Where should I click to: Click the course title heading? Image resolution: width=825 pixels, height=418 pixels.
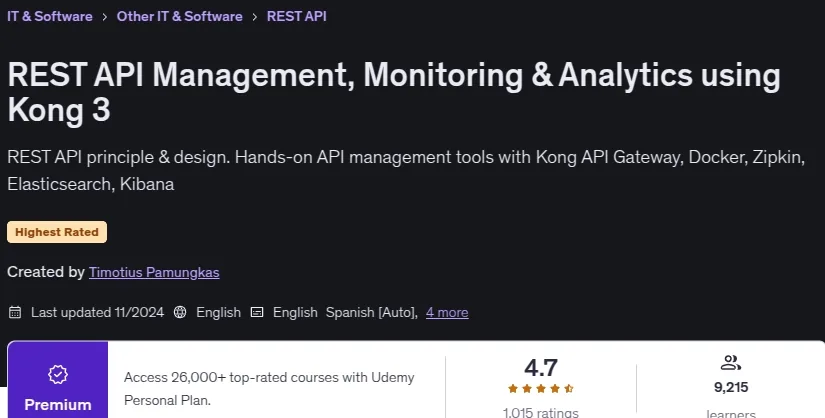coord(394,92)
